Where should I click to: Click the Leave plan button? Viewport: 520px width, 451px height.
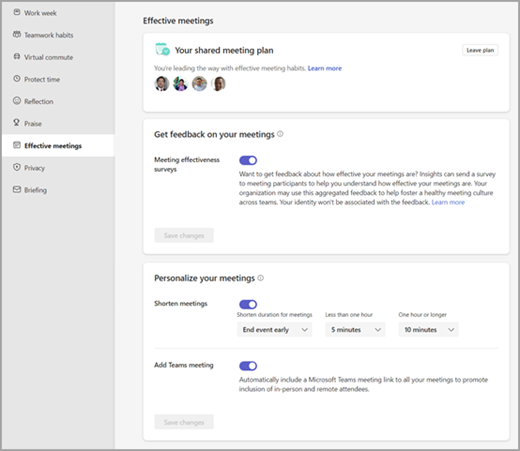[x=480, y=50]
